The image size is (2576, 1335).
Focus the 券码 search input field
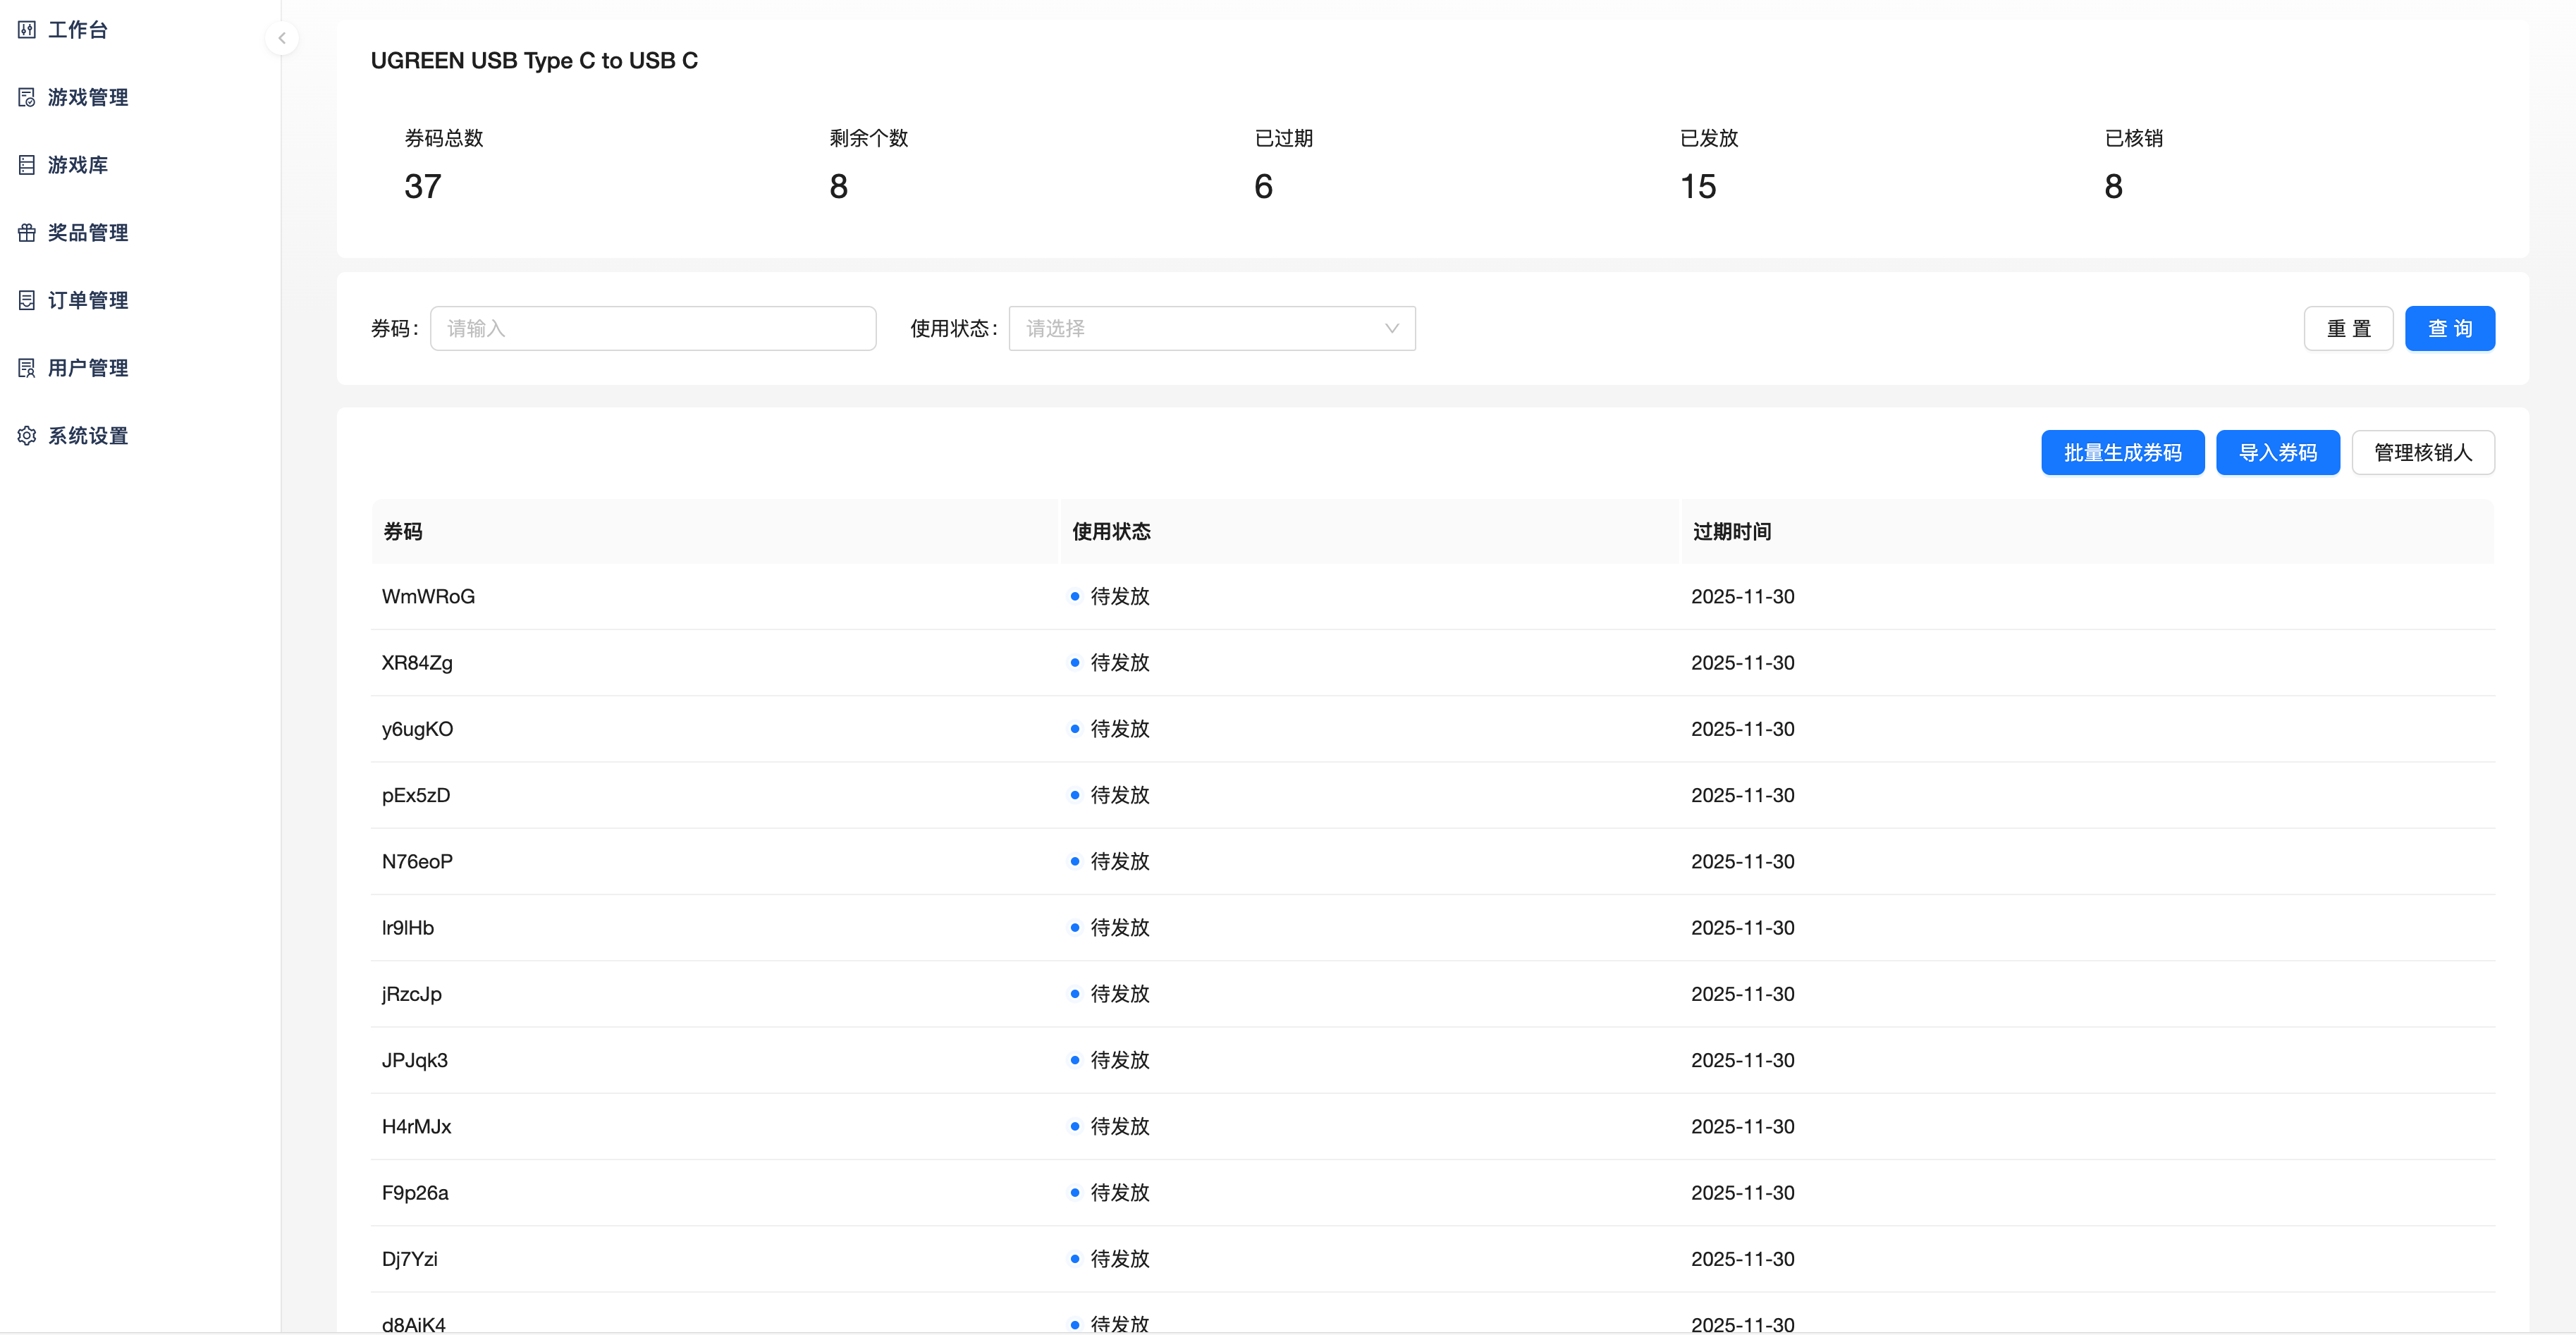[653, 328]
